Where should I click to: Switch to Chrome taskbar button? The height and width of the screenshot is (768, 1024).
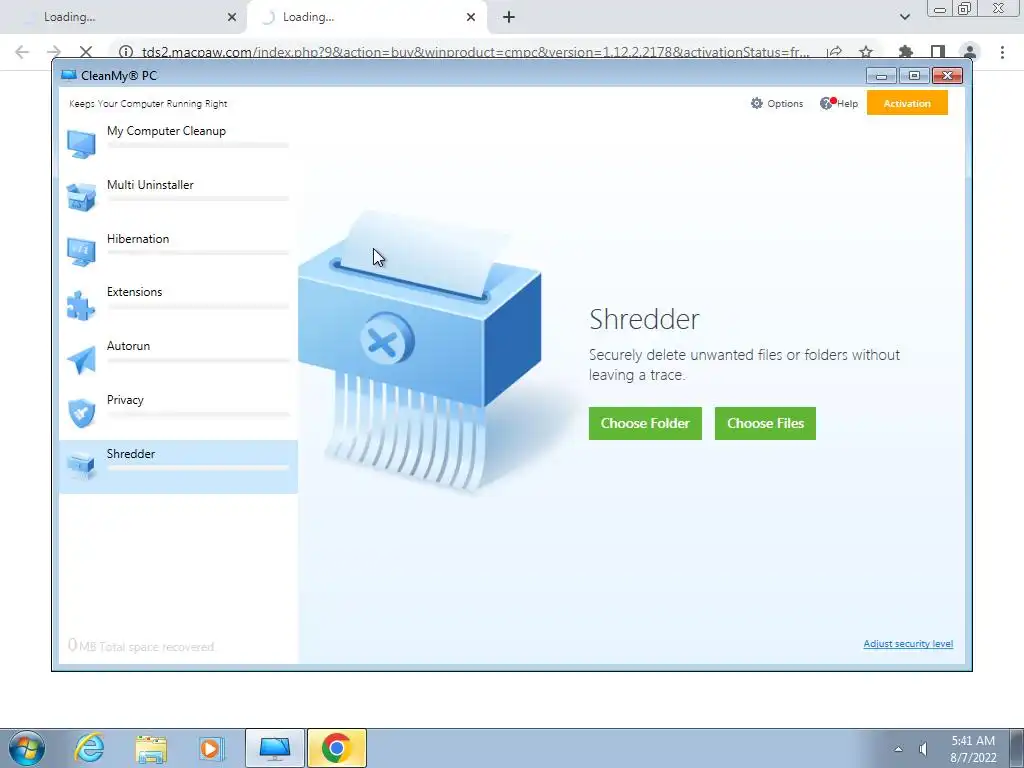336,748
